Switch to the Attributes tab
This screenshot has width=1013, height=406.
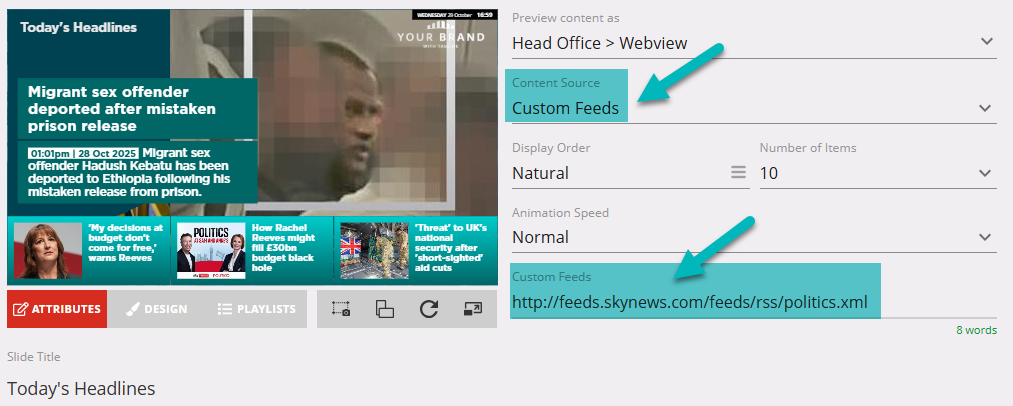click(x=57, y=309)
